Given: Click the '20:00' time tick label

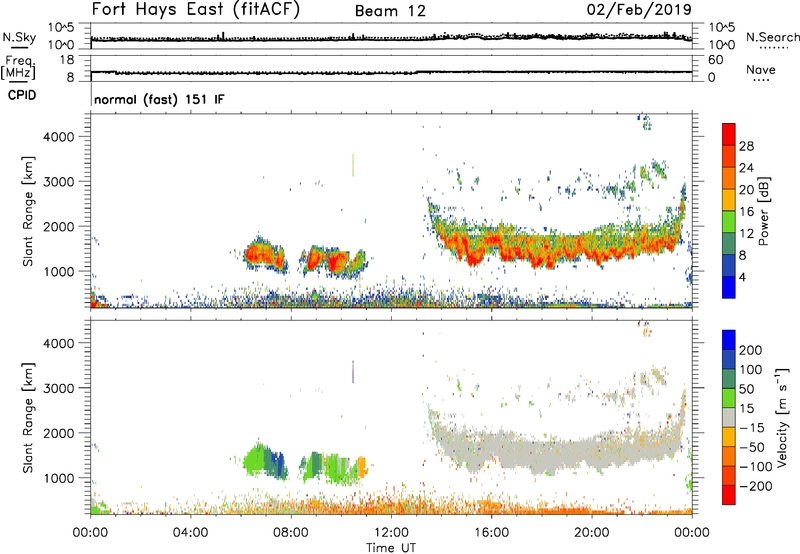Looking at the screenshot, I should (x=592, y=533).
